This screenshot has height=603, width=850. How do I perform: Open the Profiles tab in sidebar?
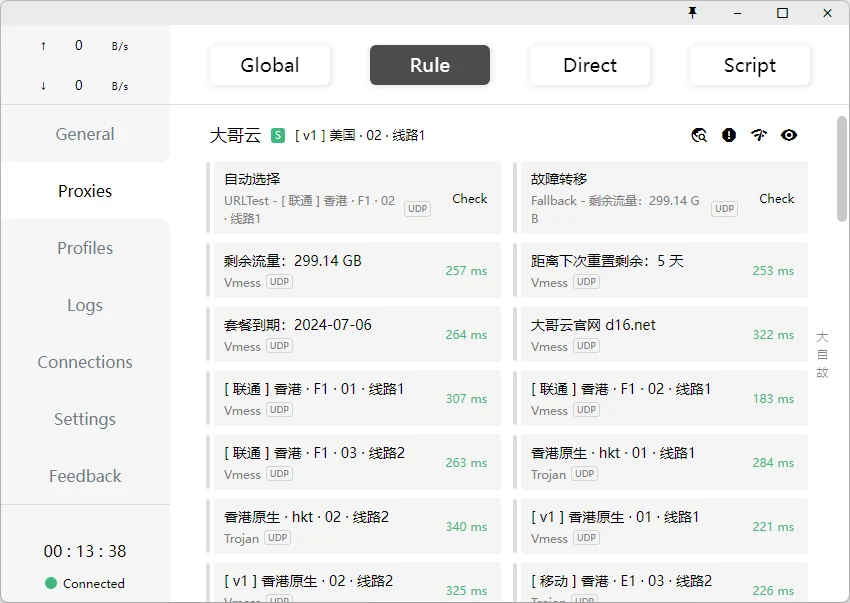(x=85, y=248)
